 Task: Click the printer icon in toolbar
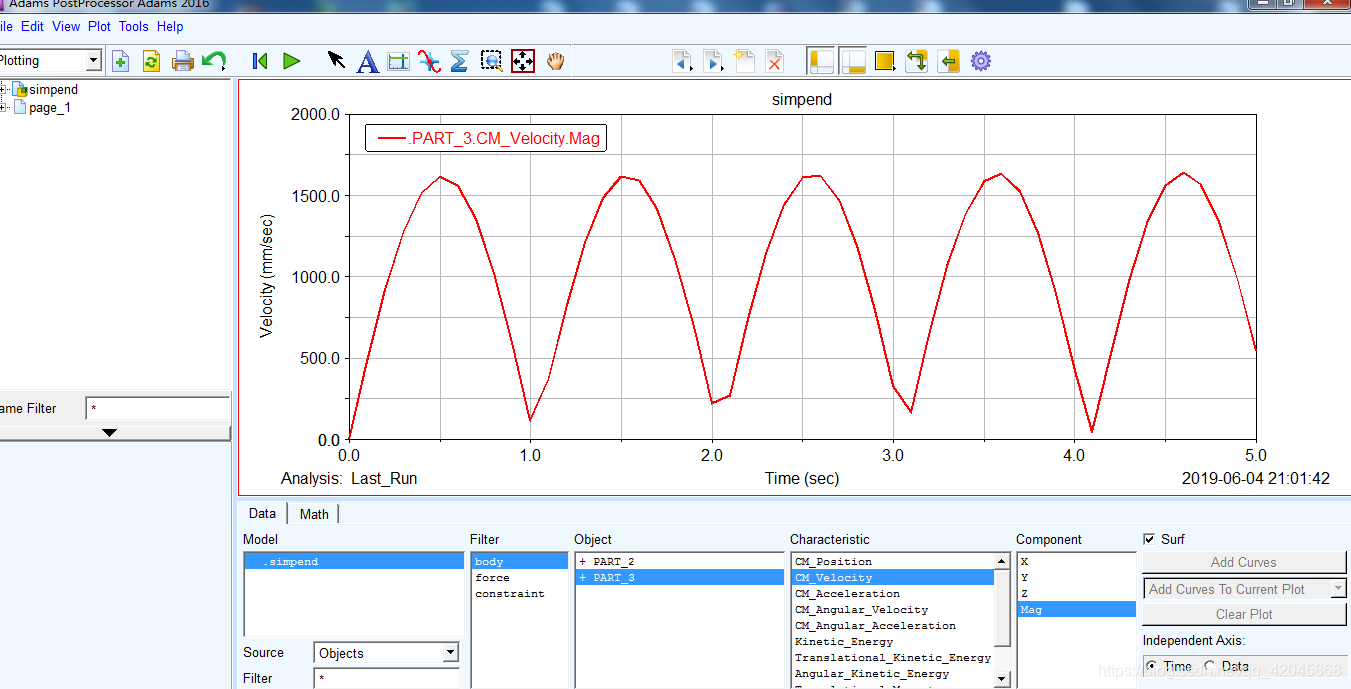[183, 62]
